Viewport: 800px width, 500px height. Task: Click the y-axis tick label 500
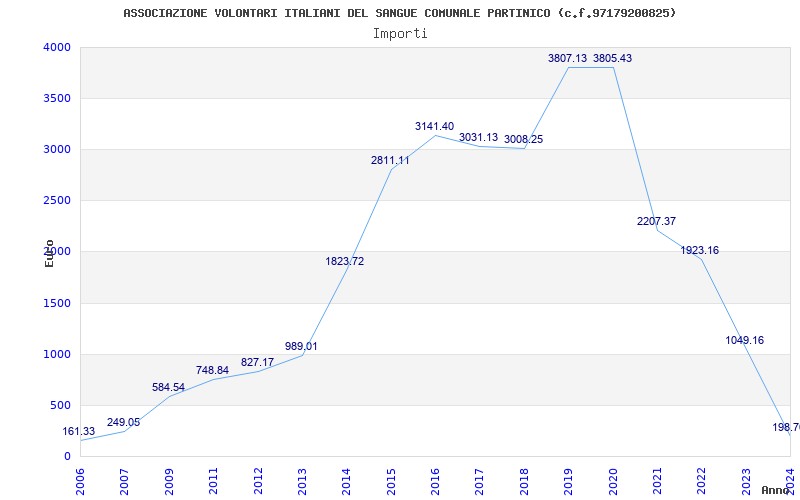(x=61, y=406)
